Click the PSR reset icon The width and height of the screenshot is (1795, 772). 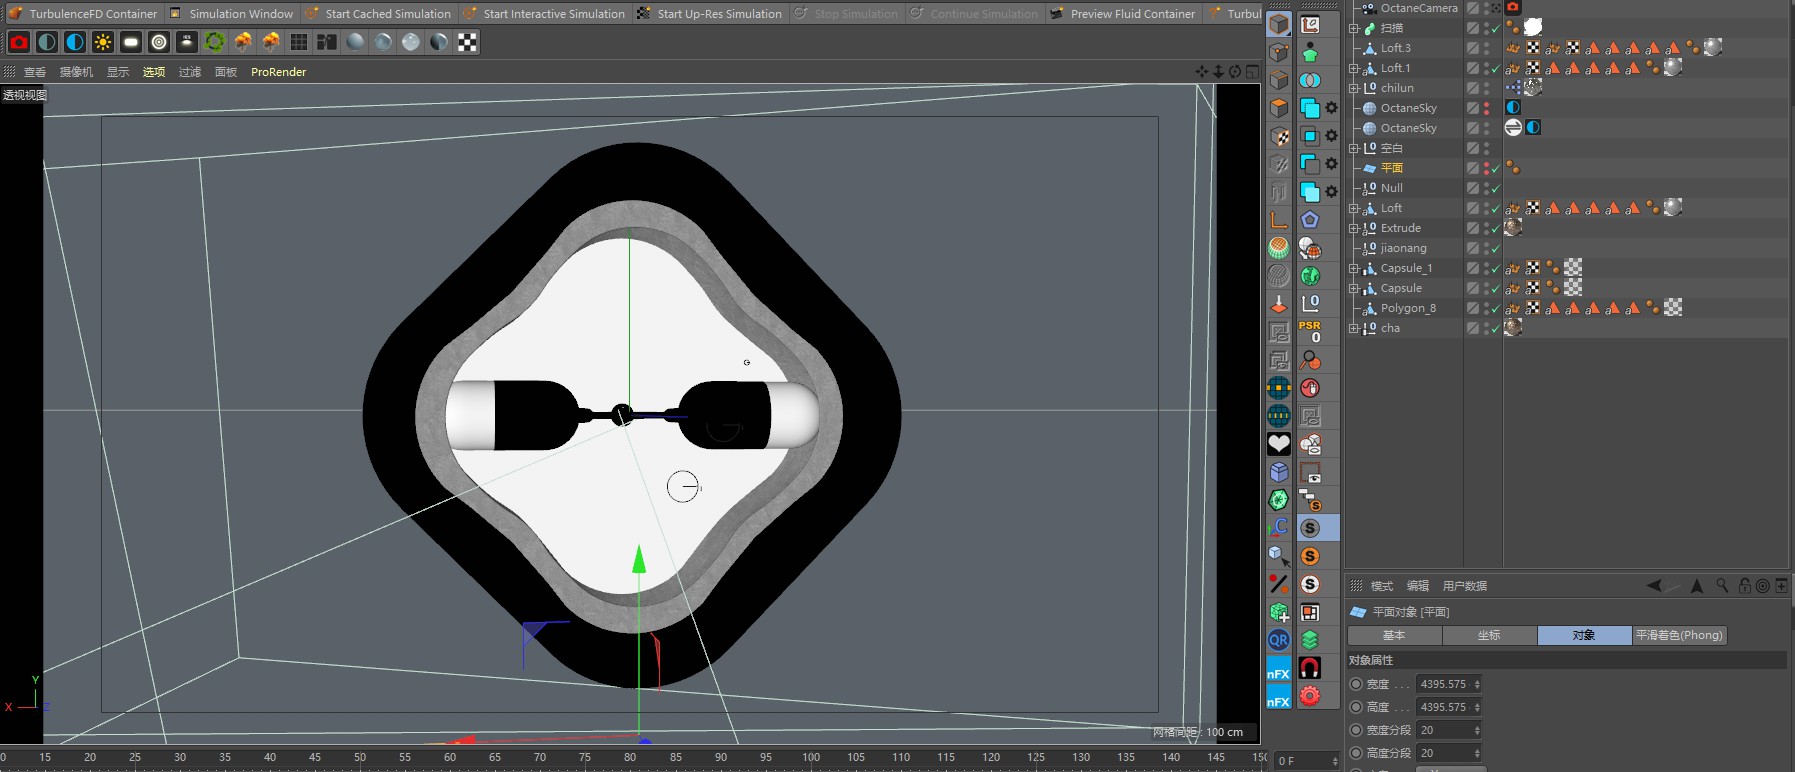(x=1310, y=332)
